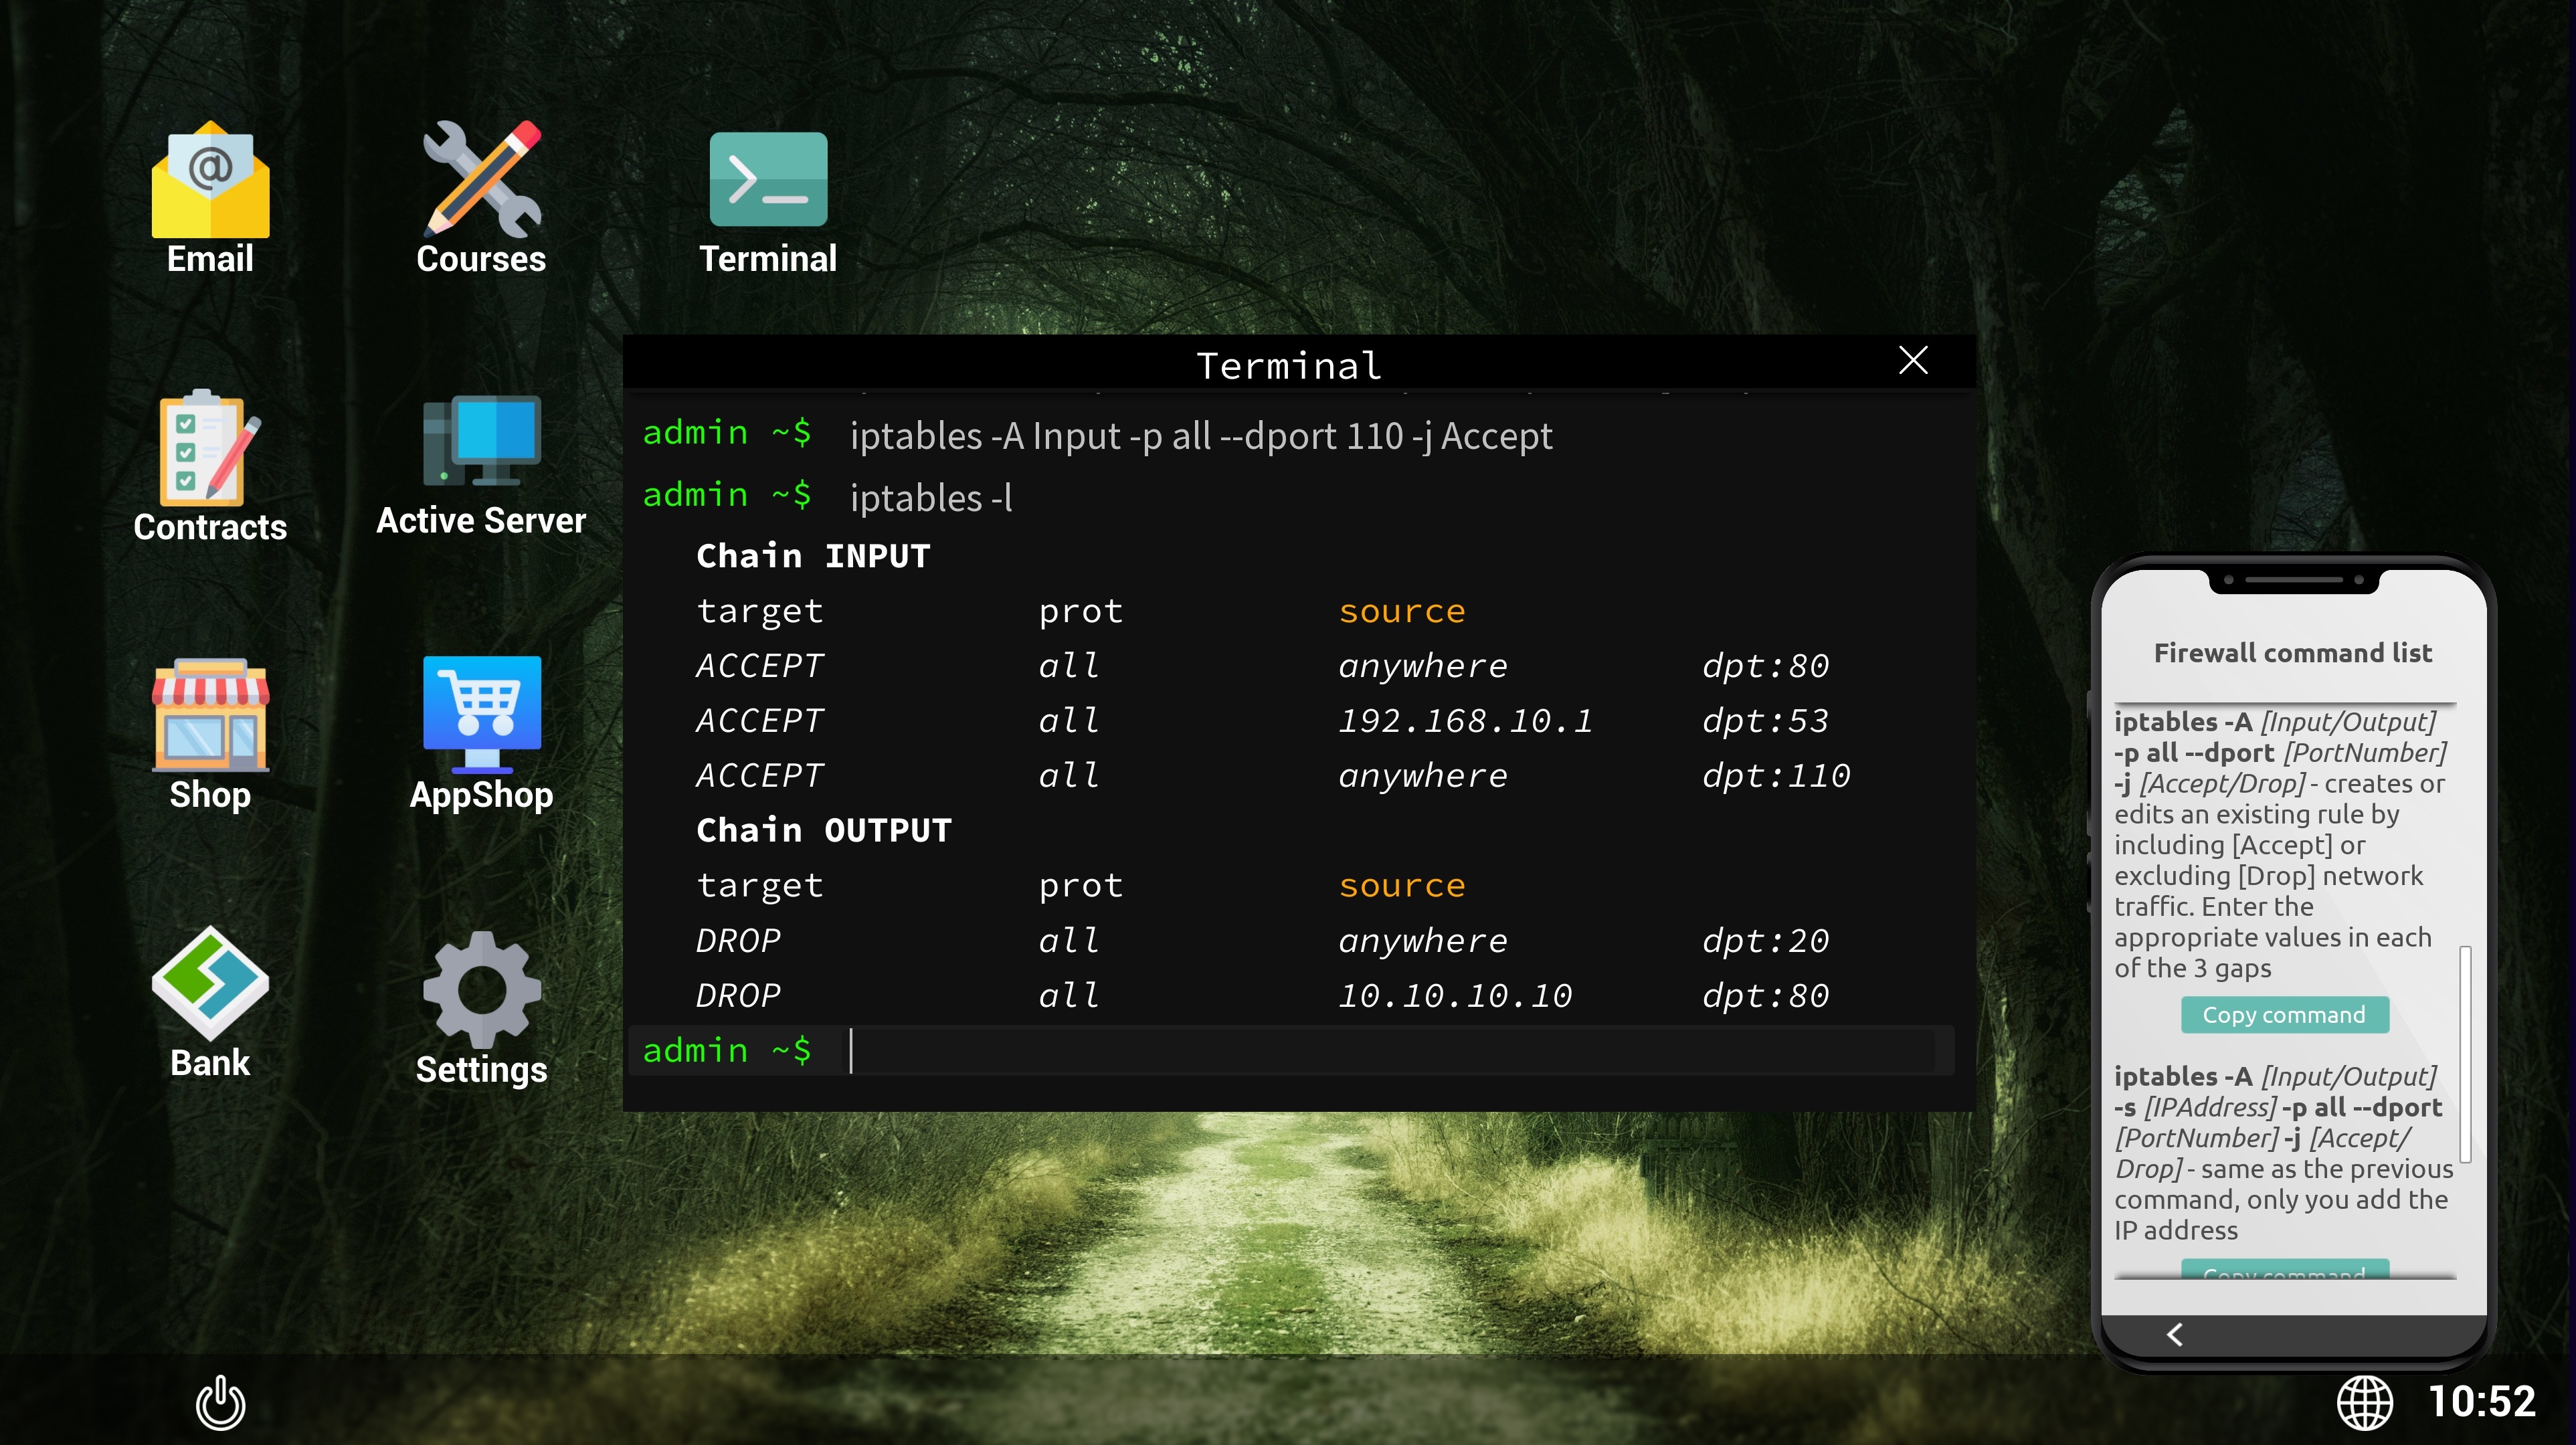The height and width of the screenshot is (1445, 2576).
Task: Click the taskbar clock showing 10:52
Action: (x=2482, y=1402)
